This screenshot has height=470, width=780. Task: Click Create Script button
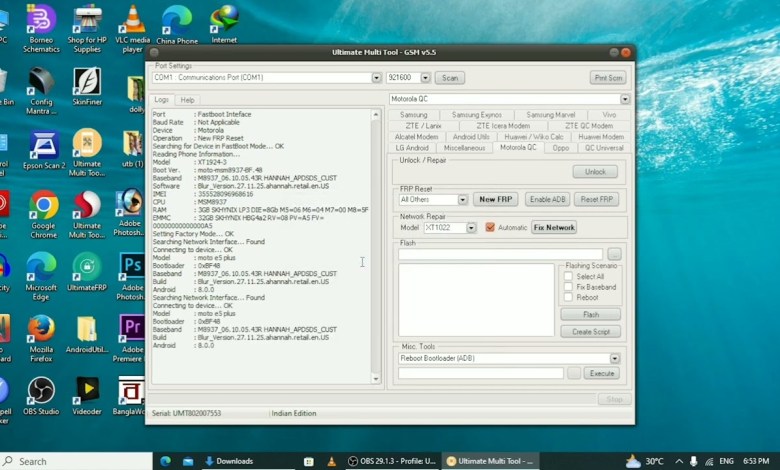tap(590, 332)
